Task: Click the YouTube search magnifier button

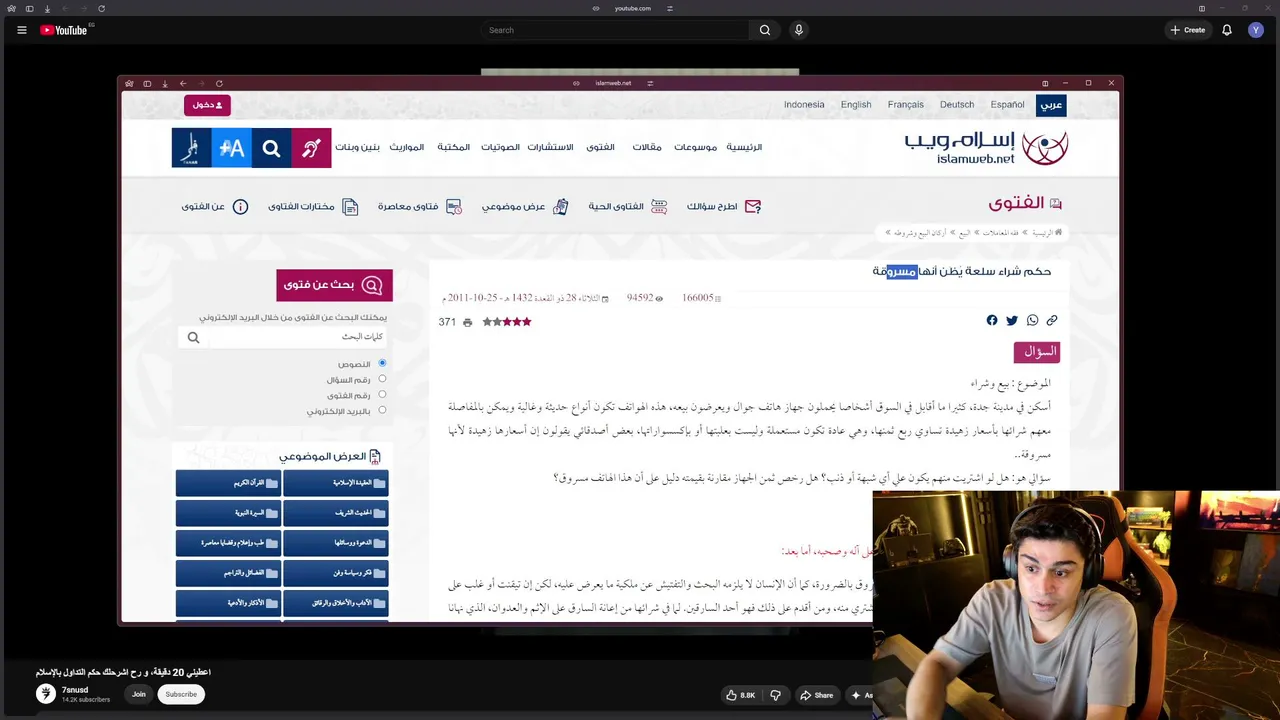Action: pyautogui.click(x=765, y=30)
